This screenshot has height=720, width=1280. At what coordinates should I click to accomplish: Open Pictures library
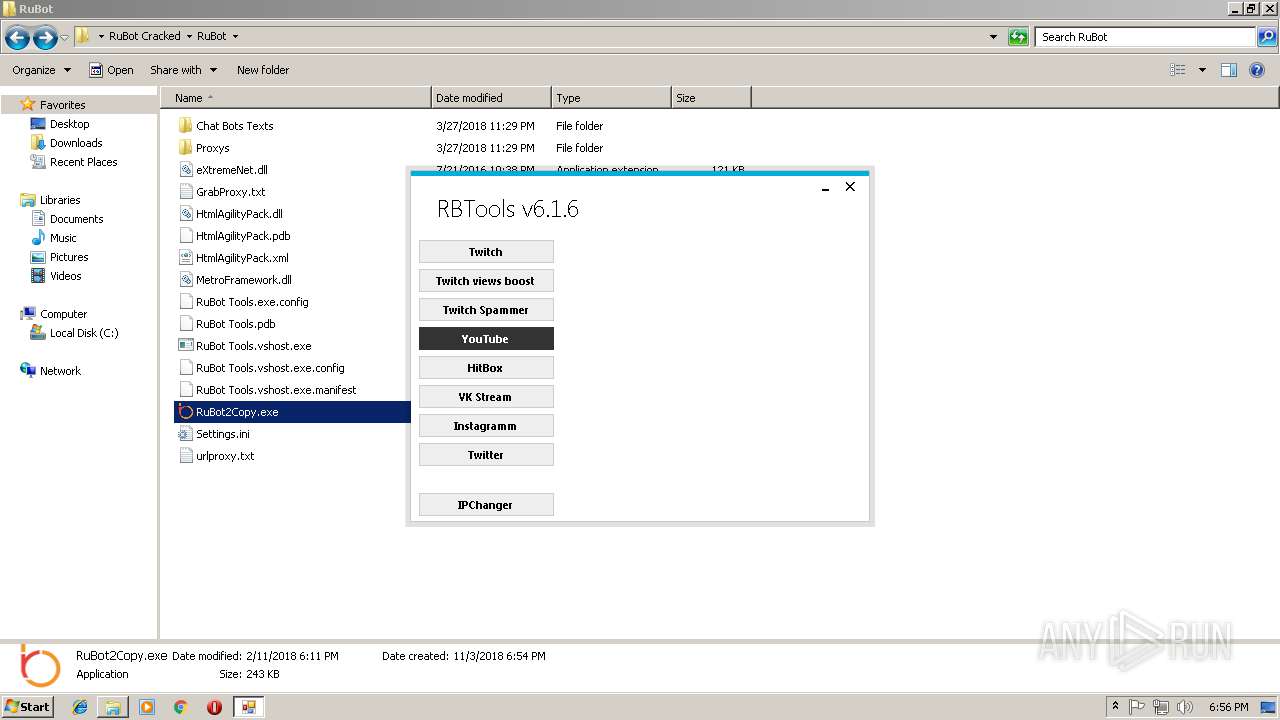coord(69,257)
